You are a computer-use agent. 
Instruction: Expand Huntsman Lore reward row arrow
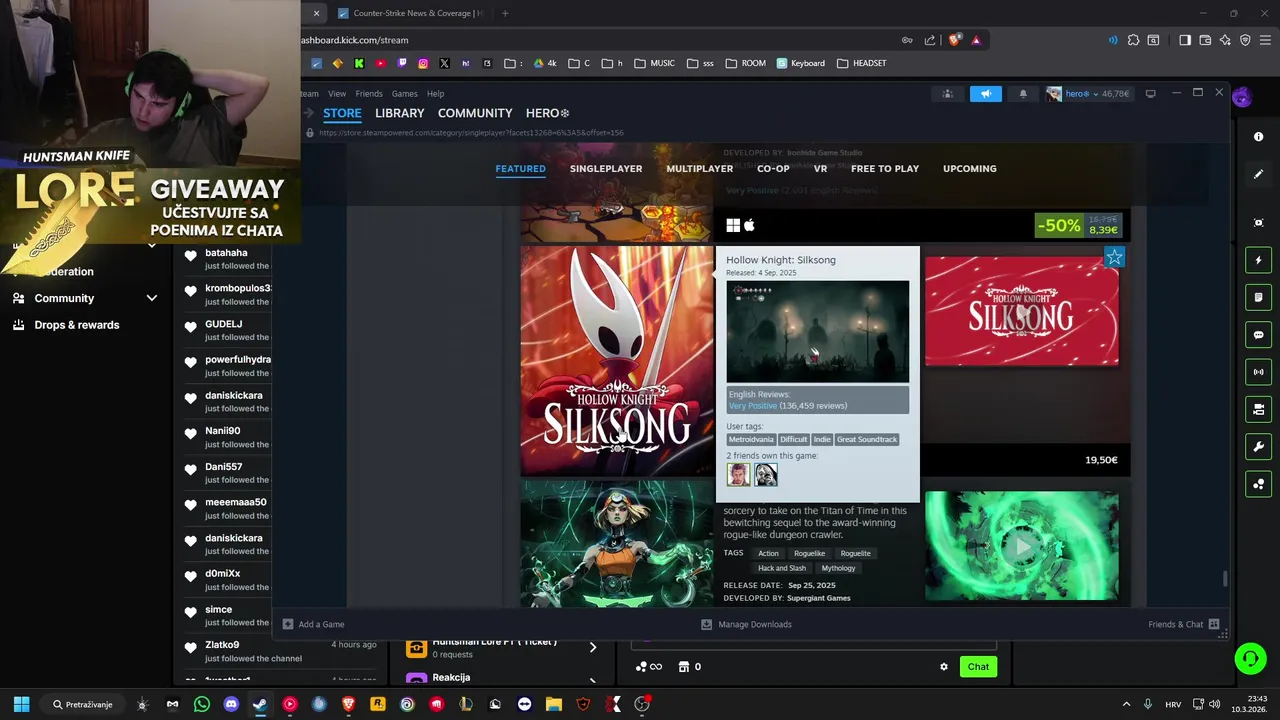pos(592,647)
